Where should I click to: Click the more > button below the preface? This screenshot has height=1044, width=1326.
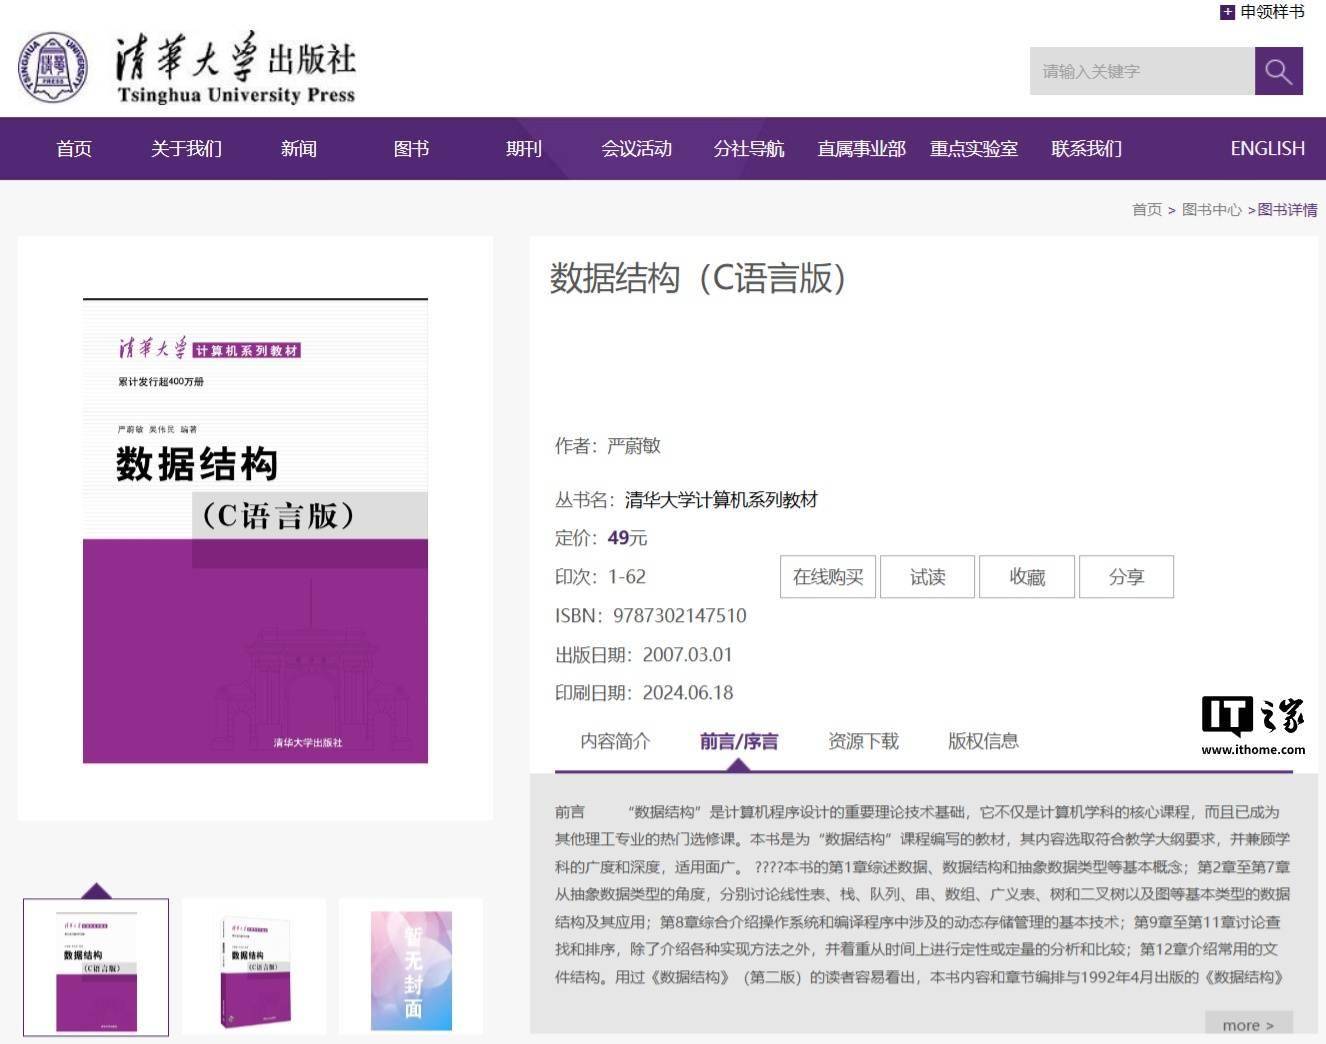(1249, 1024)
